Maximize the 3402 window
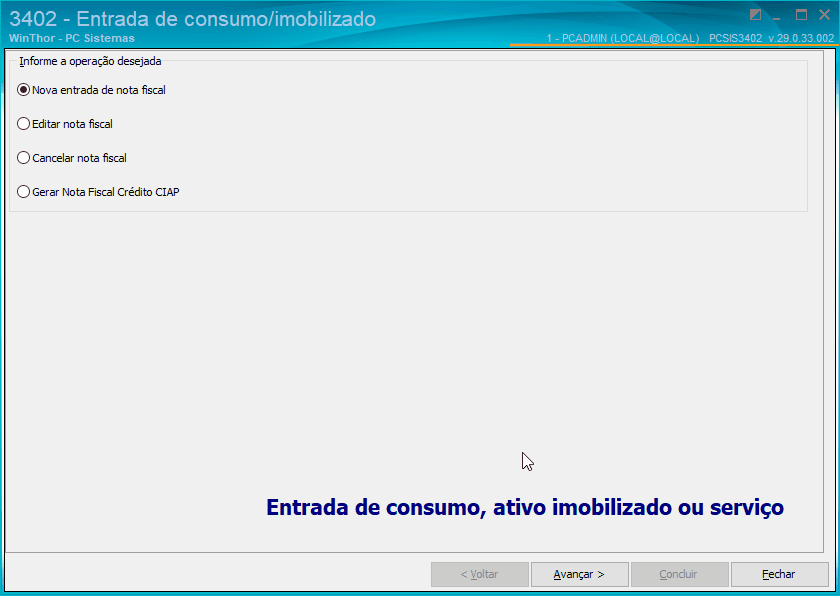Viewport: 840px width, 596px height. coord(801,15)
